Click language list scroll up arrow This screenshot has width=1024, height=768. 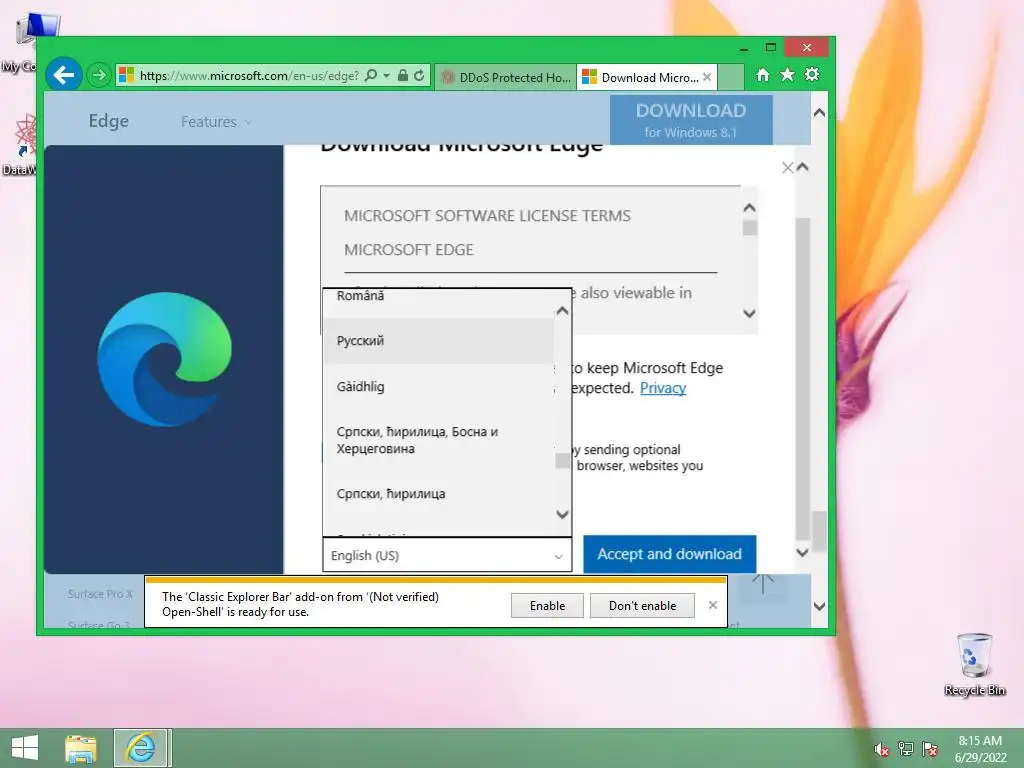[x=562, y=311]
